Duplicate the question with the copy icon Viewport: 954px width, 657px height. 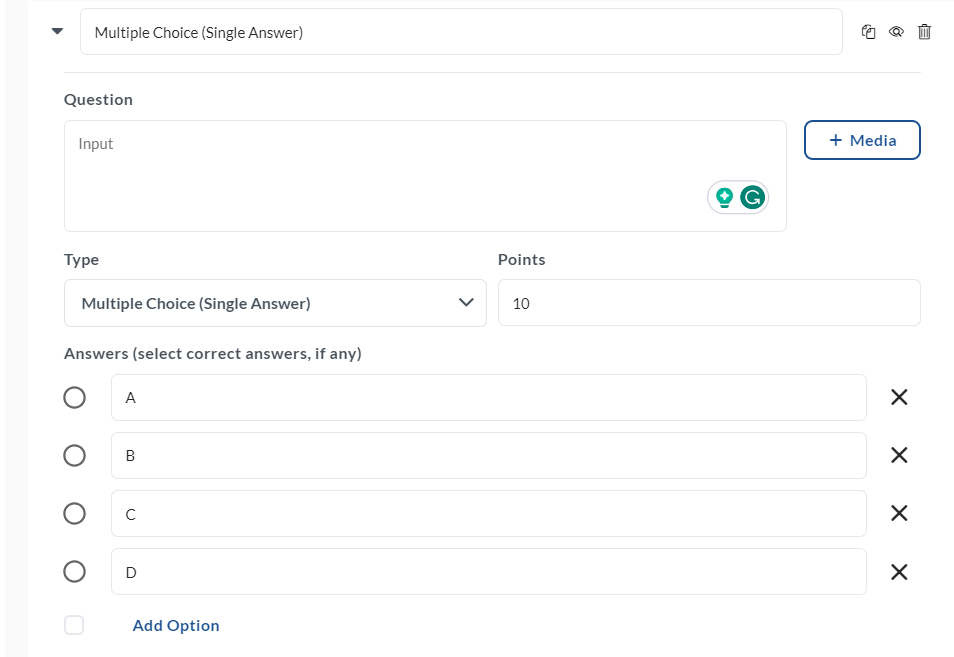click(x=868, y=32)
